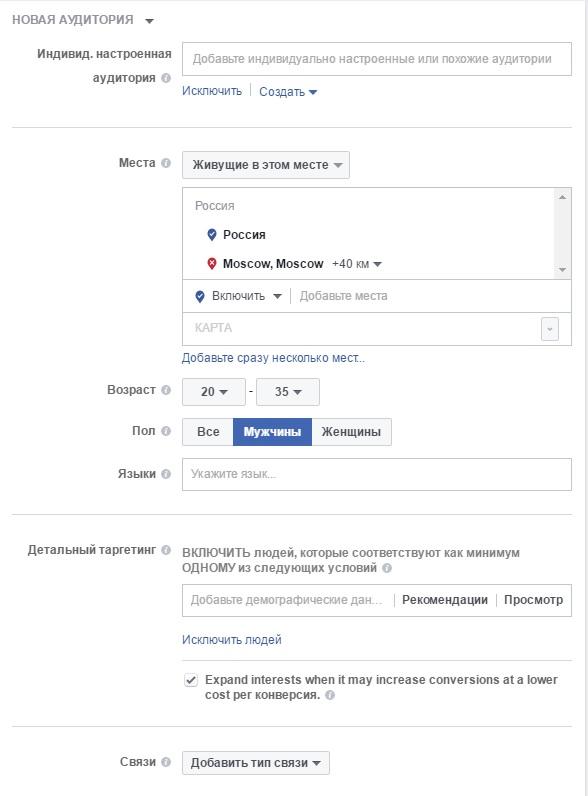
Task: Open minimum age dropdown showing 20
Action: (x=214, y=392)
